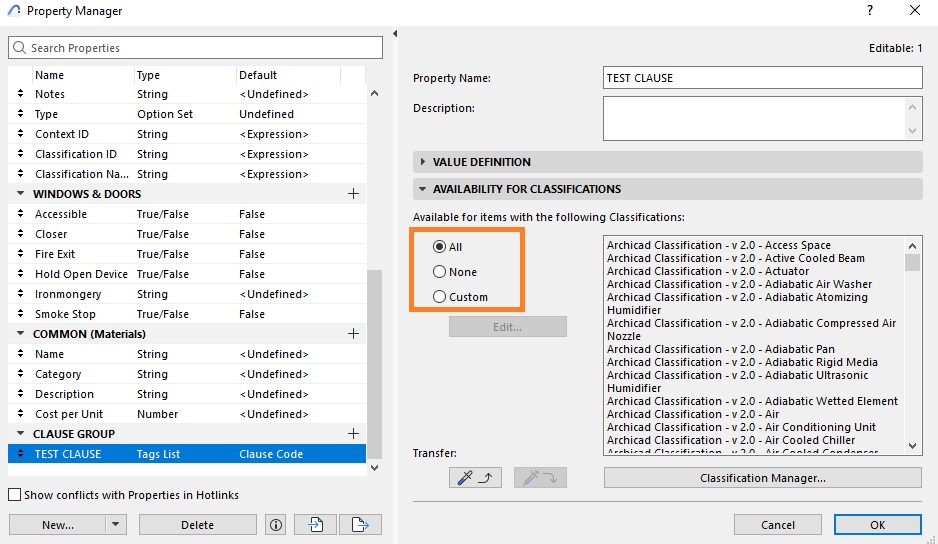Screen dimensions: 938x544
Task: Collapse the CLAUSE GROUP group
Action: (20, 434)
